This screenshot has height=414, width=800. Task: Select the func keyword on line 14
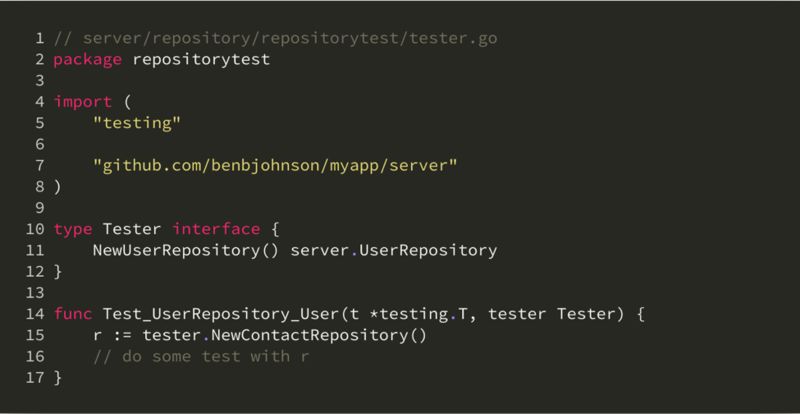pyautogui.click(x=73, y=314)
